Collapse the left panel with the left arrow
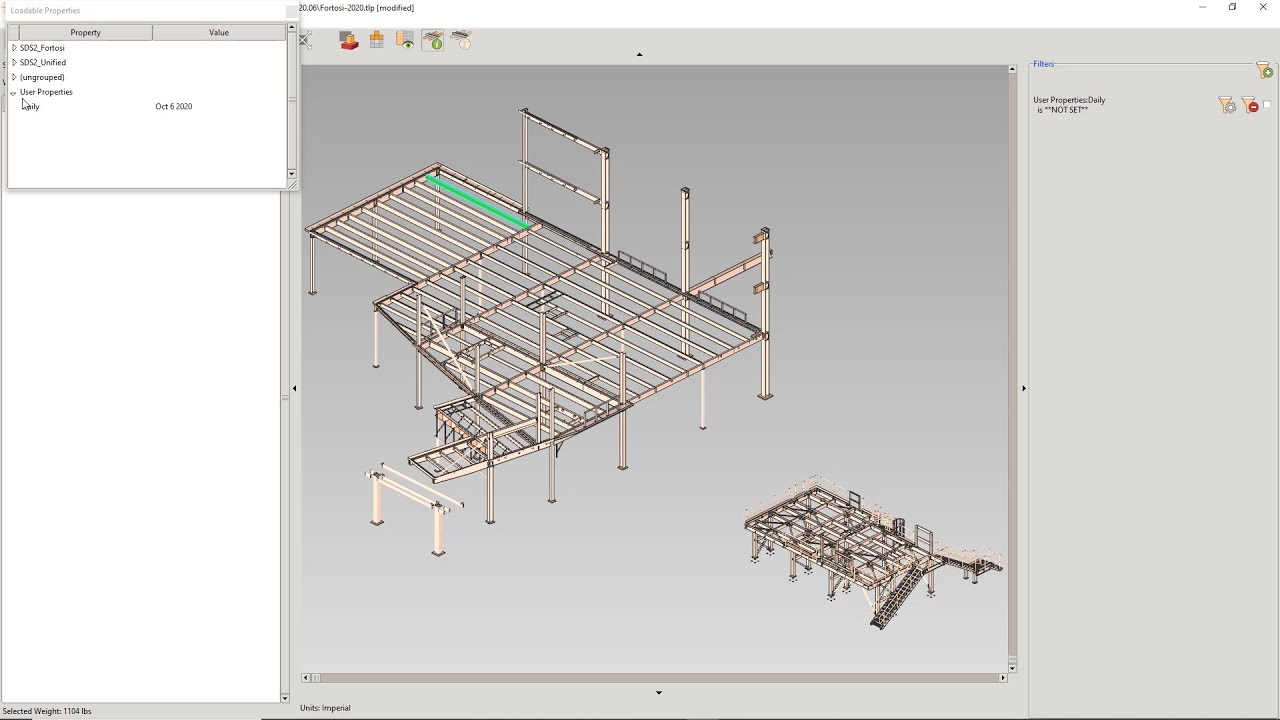Viewport: 1280px width, 720px height. [x=294, y=388]
